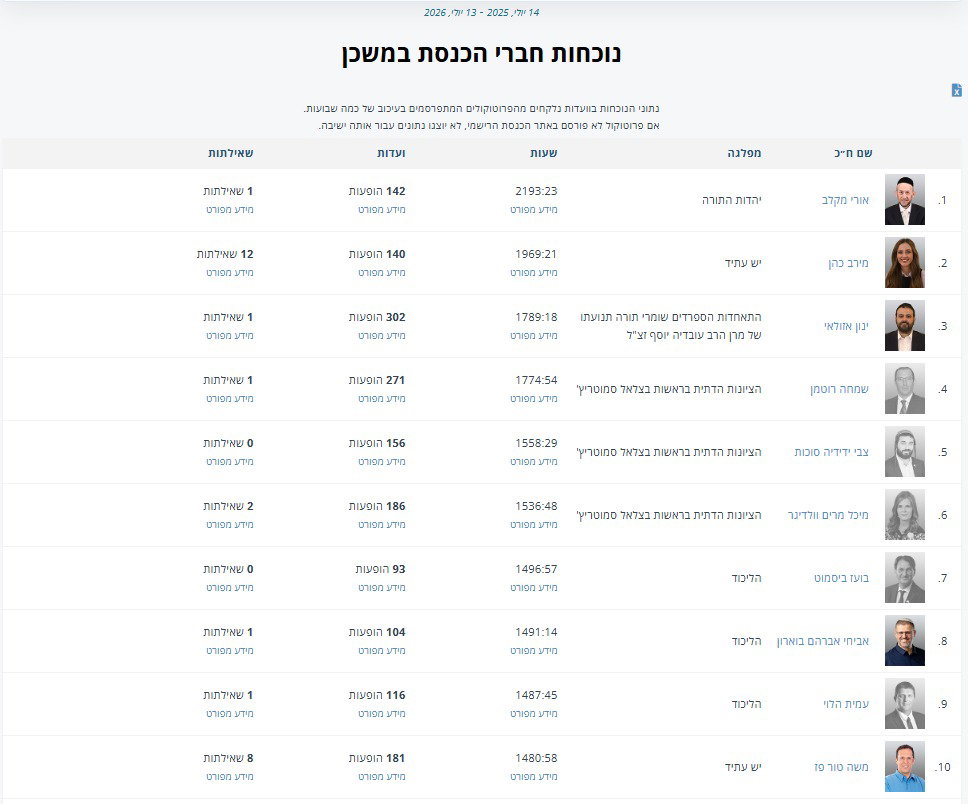The image size is (968, 804).
Task: Click photo of שמחה רוטמן
Action: pyautogui.click(x=904, y=388)
